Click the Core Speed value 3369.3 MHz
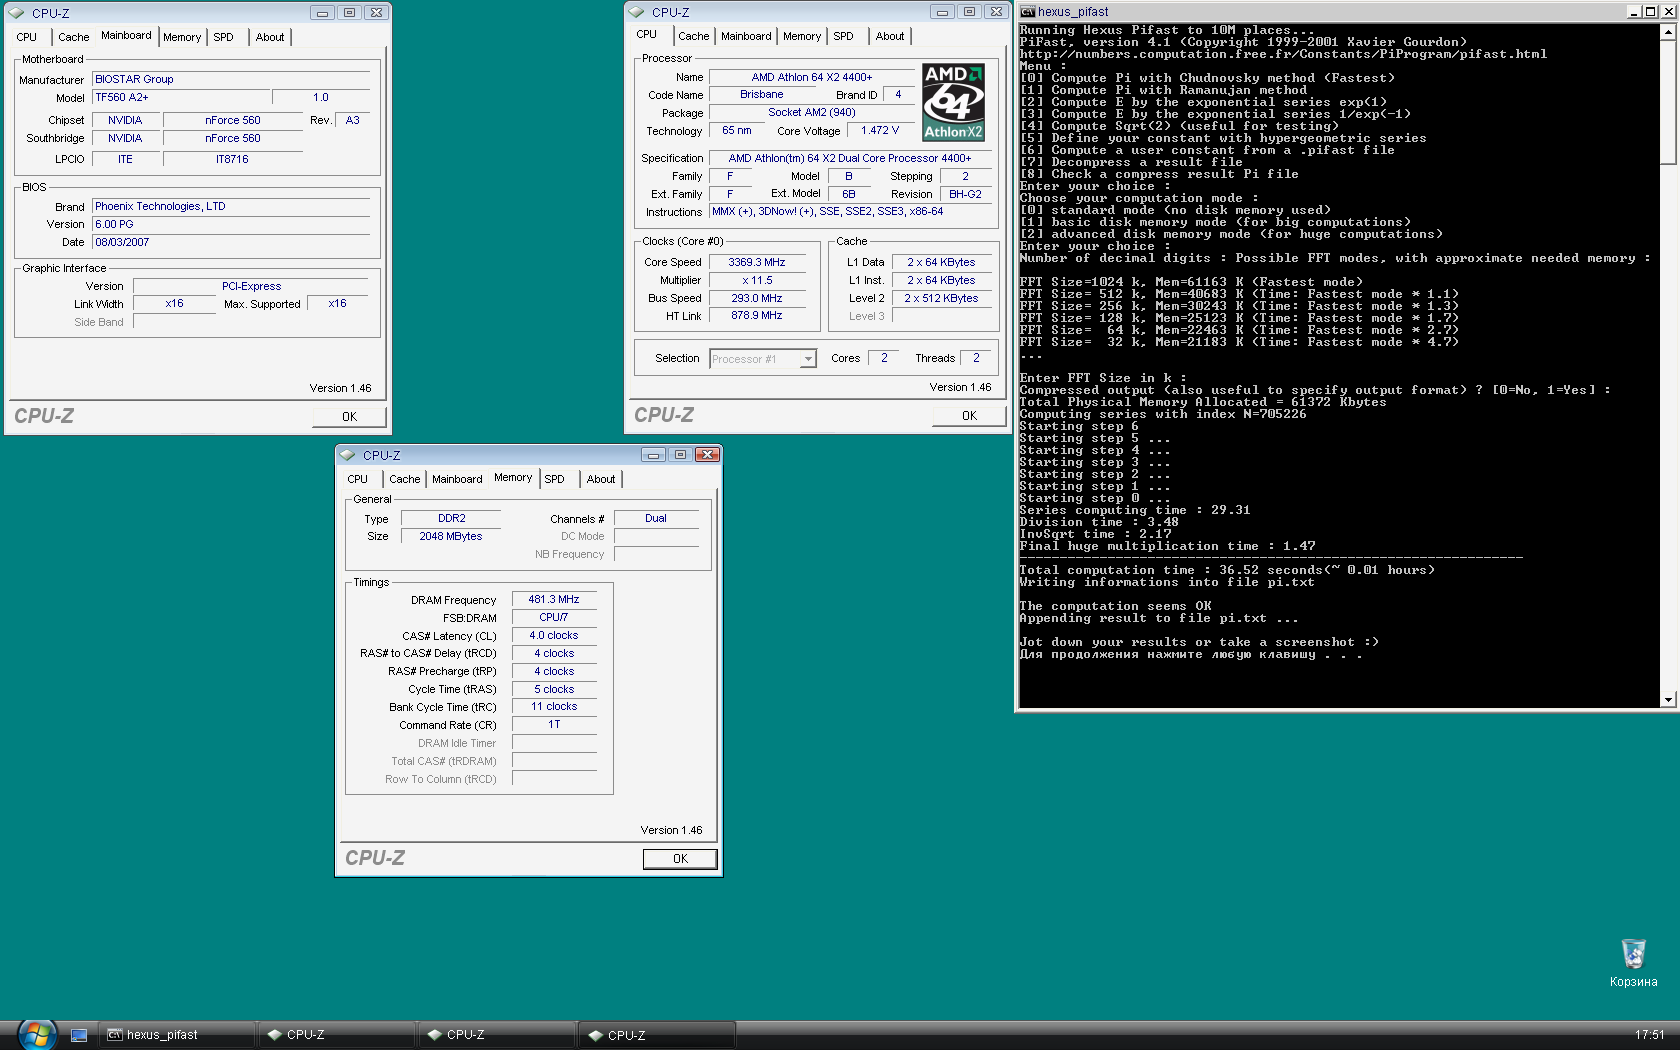 pos(756,262)
